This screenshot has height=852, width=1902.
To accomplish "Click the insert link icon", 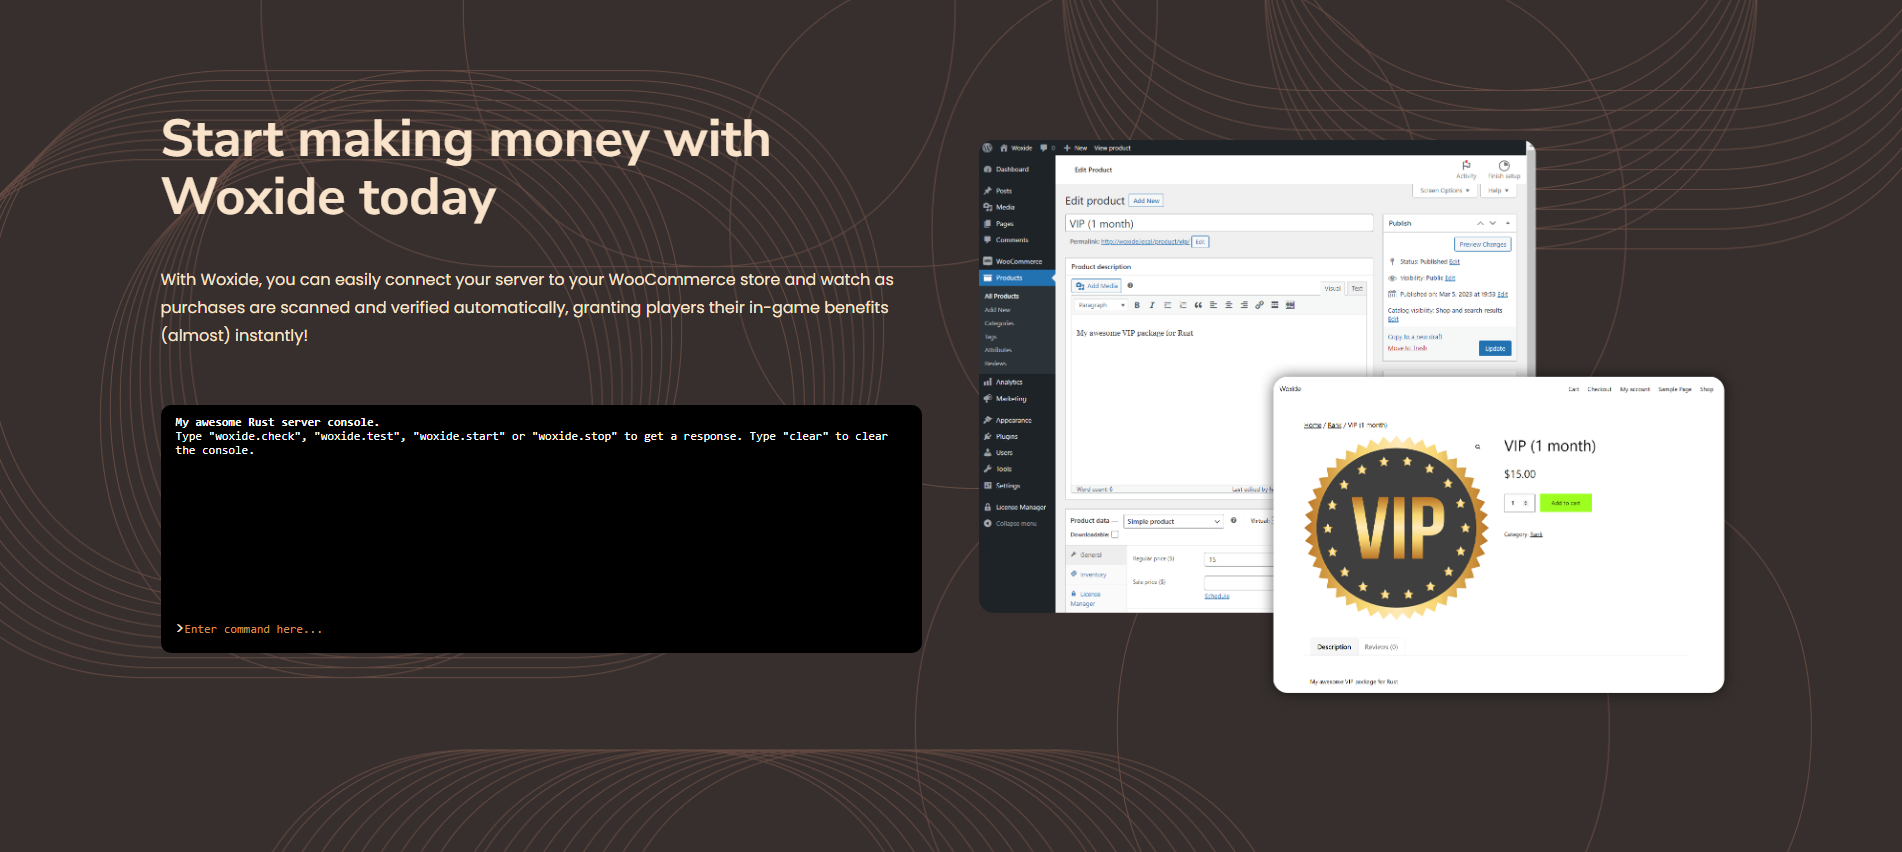I will pos(1259,305).
